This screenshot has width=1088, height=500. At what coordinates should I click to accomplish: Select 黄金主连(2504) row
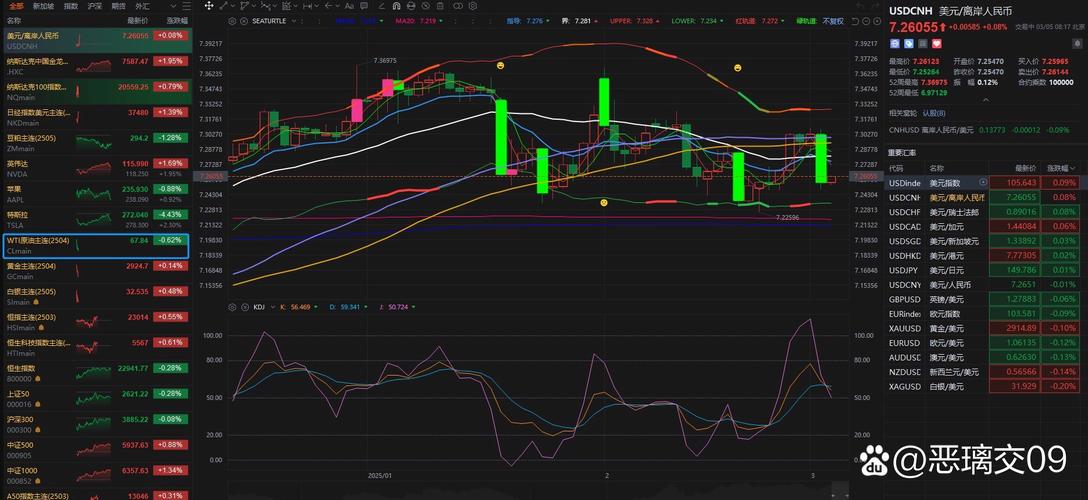pos(96,270)
